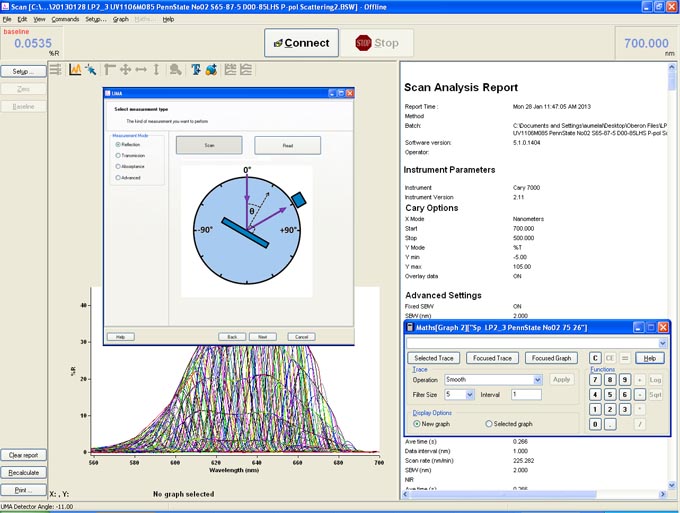Select the cursor pointer tool icon

click(x=90, y=69)
